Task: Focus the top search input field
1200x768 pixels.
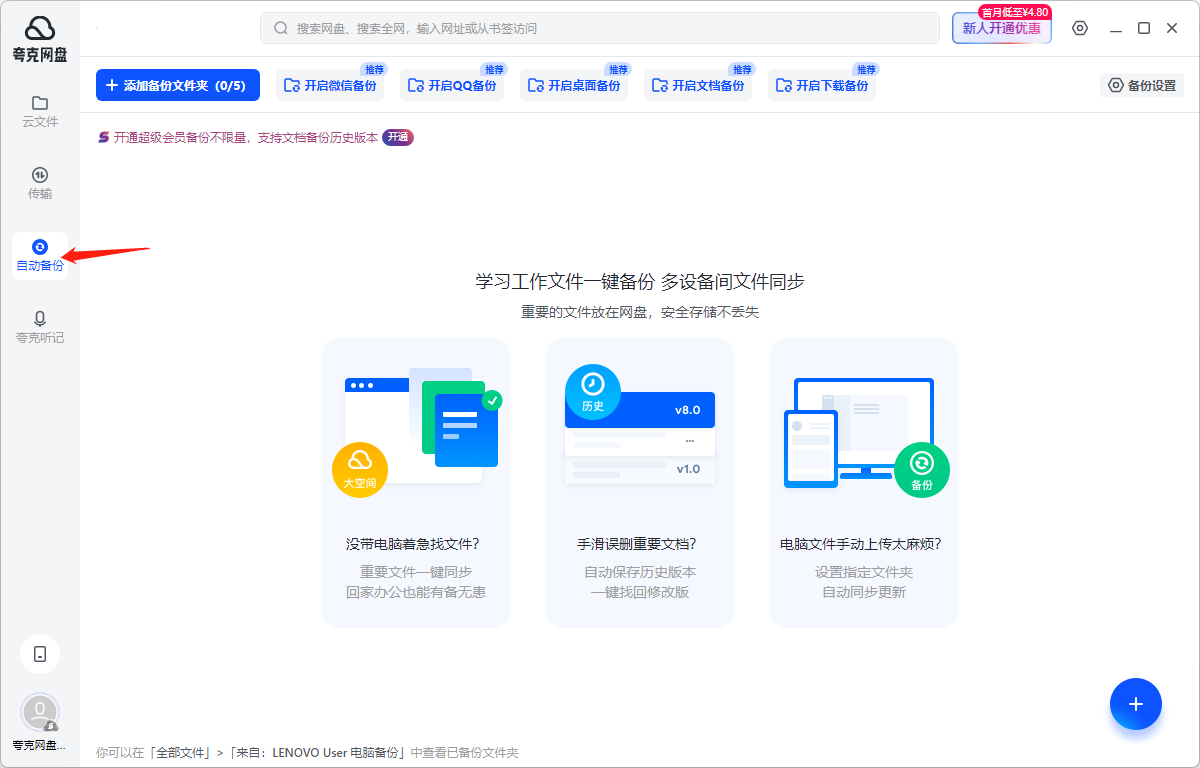Action: [x=600, y=28]
